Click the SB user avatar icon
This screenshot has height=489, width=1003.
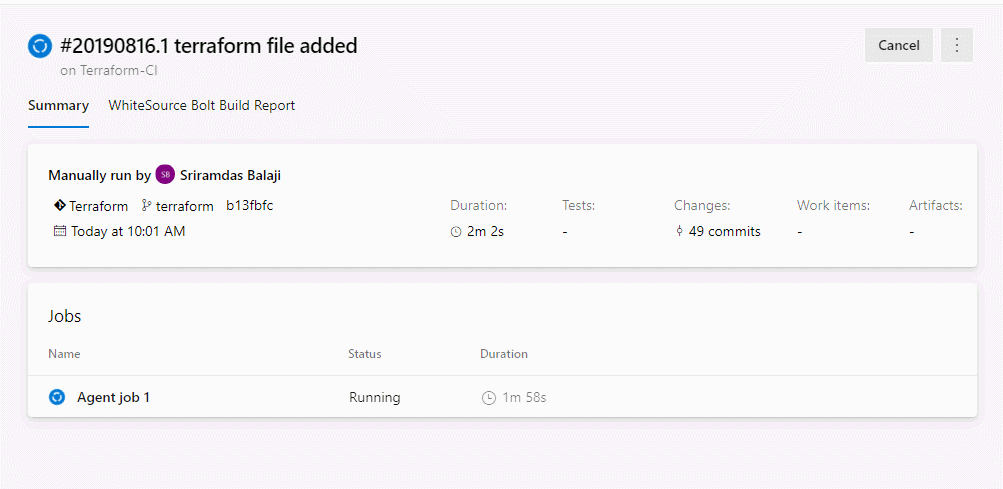[165, 175]
